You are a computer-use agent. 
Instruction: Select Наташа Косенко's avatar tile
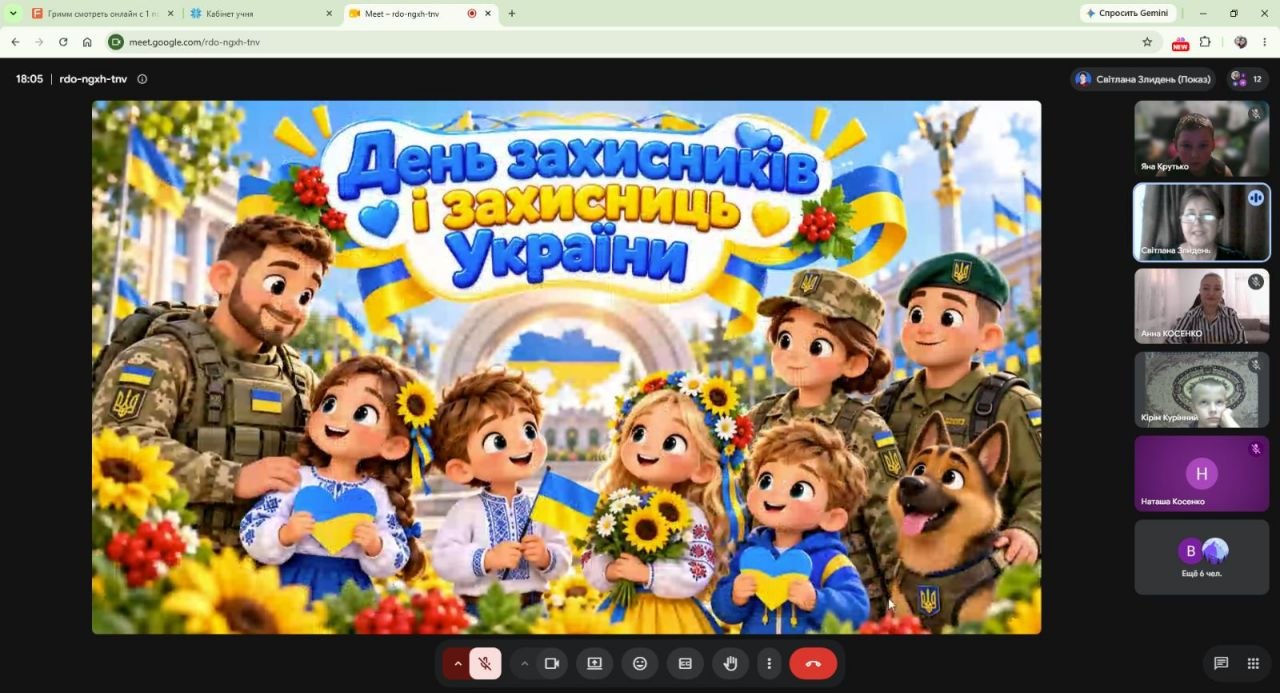1201,474
